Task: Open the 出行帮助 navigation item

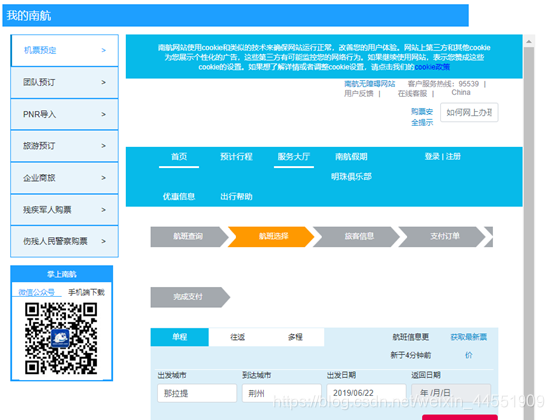Action: tap(236, 196)
